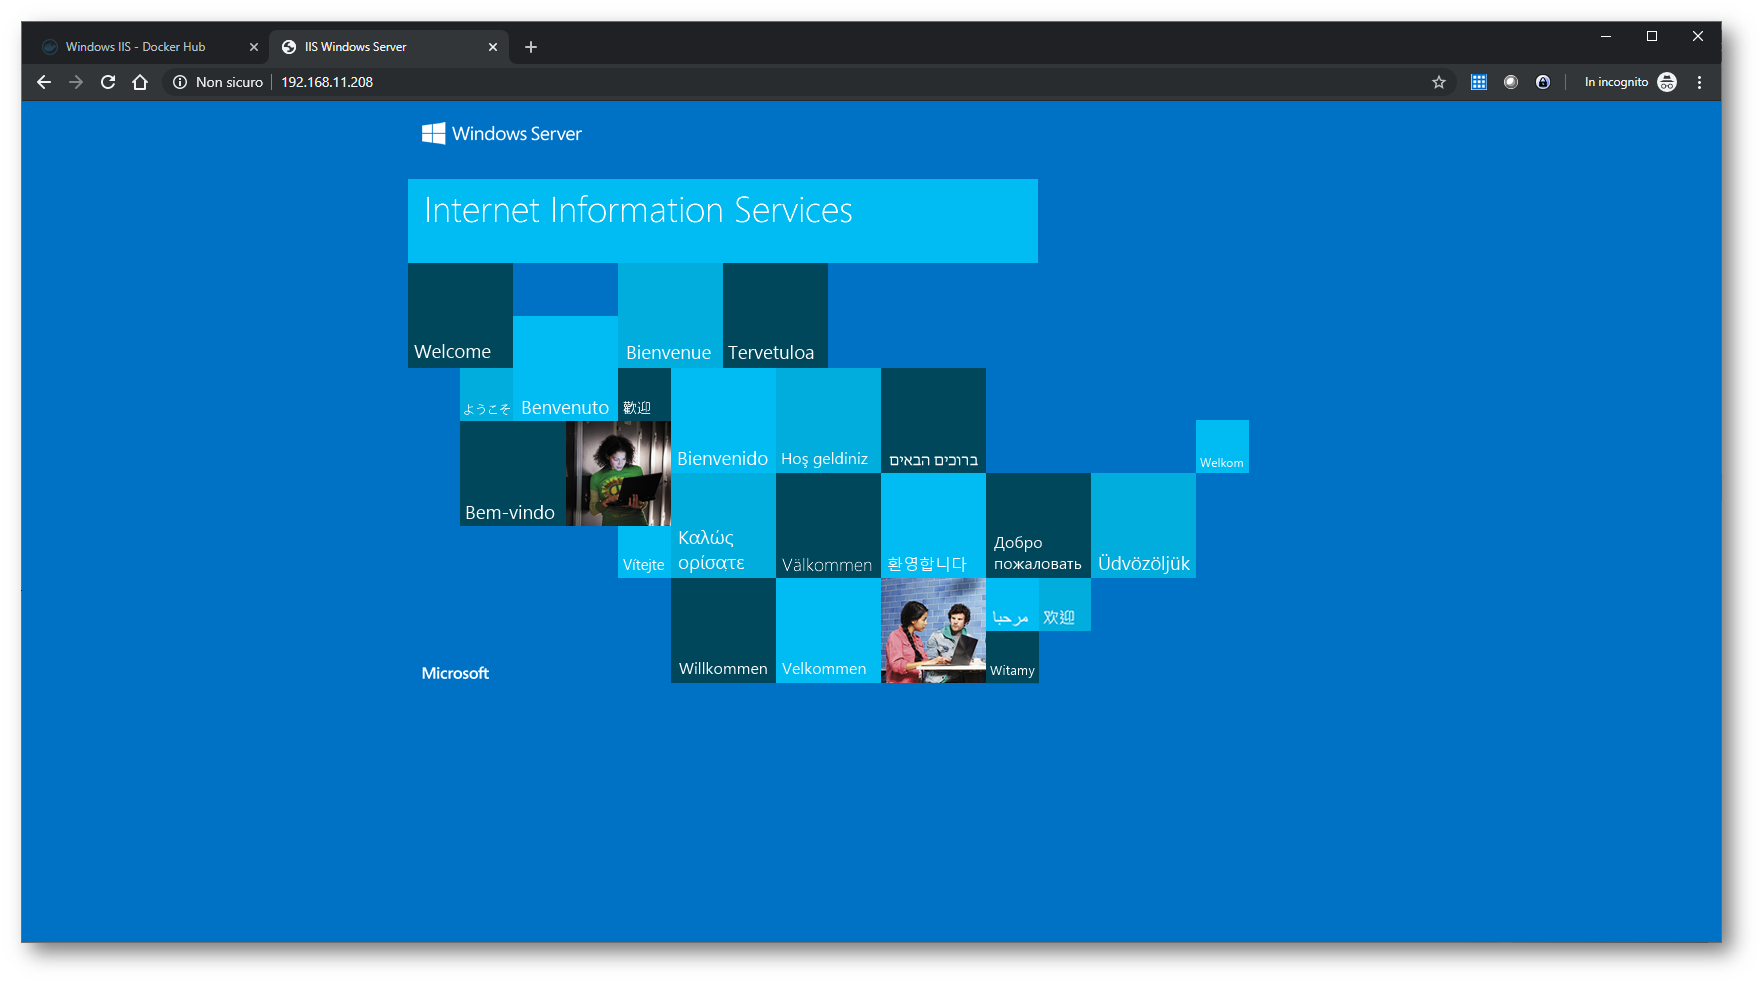Click the Chinese 欢迎 tile
Viewport: 1764px width, 985px height.
pyautogui.click(x=1065, y=604)
